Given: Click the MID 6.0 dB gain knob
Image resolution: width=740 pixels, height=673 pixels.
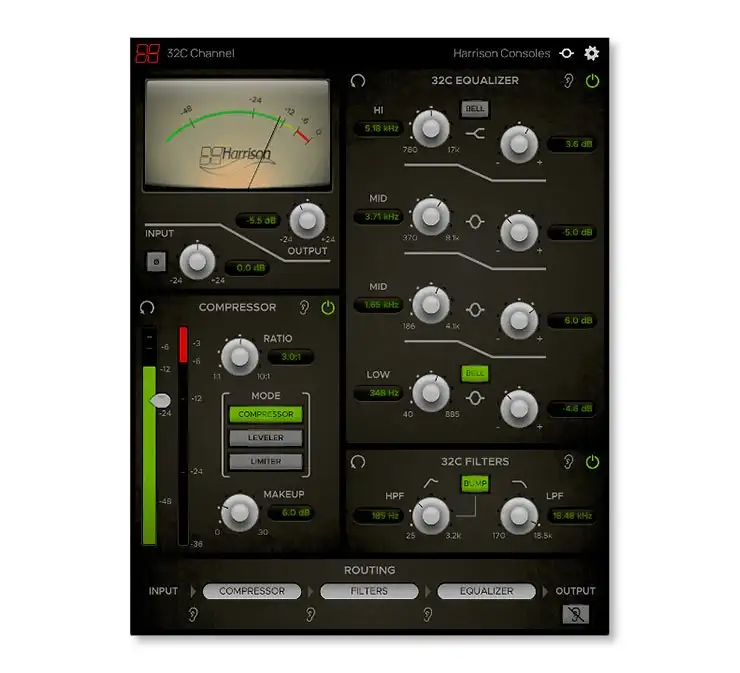Looking at the screenshot, I should tap(519, 320).
